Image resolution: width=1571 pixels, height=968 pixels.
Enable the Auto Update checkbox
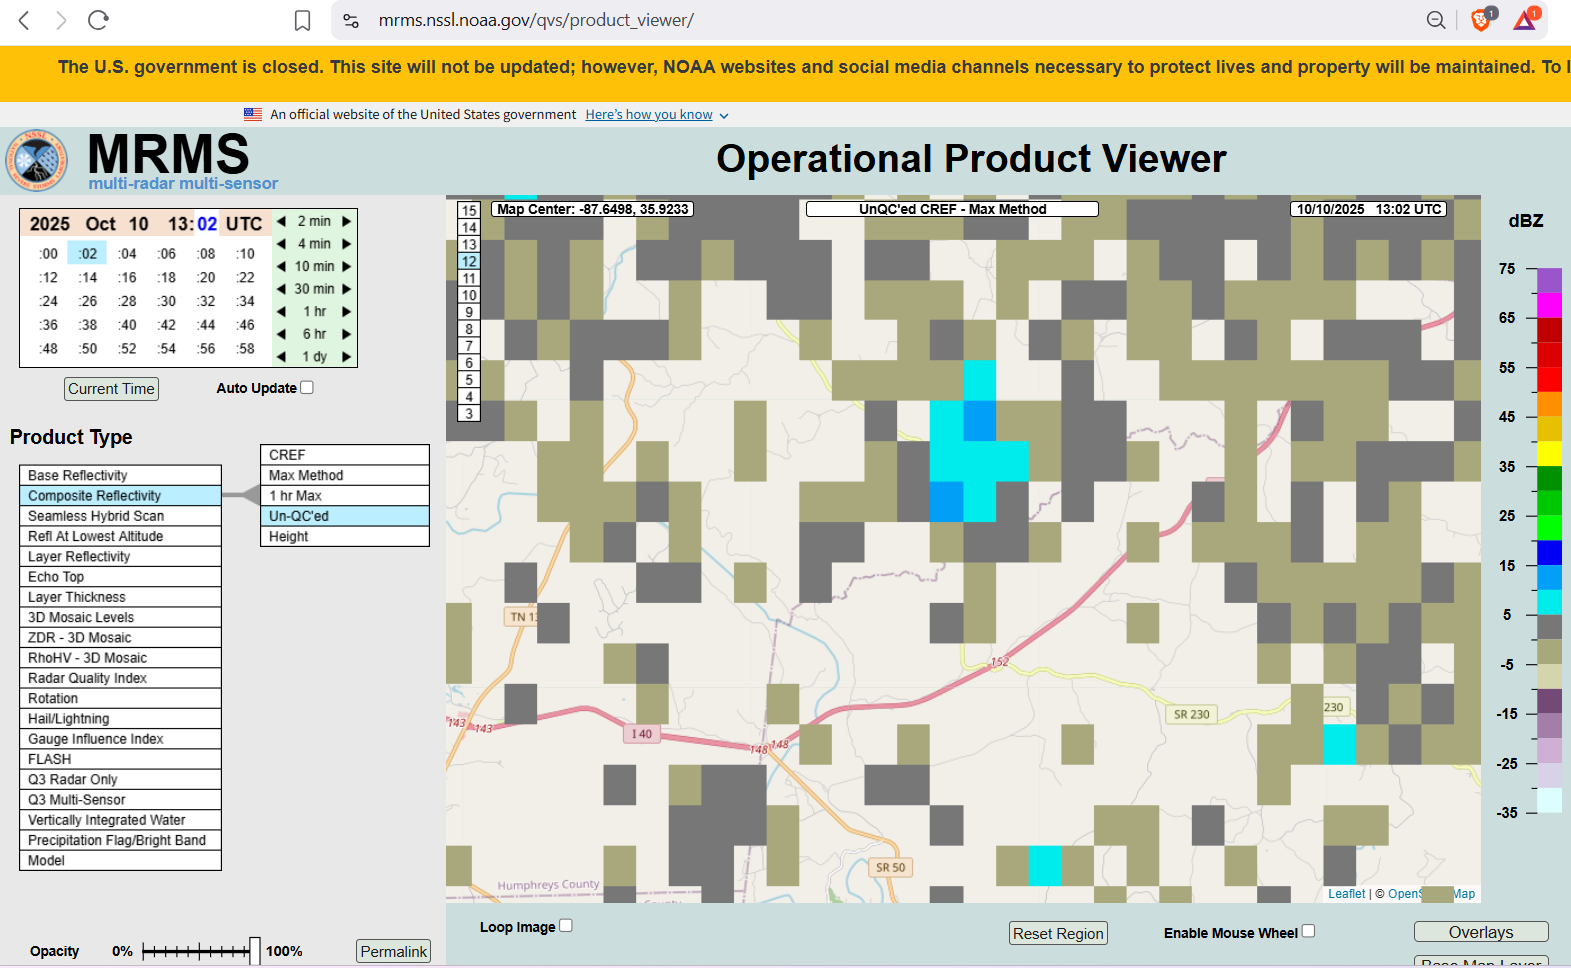click(307, 388)
